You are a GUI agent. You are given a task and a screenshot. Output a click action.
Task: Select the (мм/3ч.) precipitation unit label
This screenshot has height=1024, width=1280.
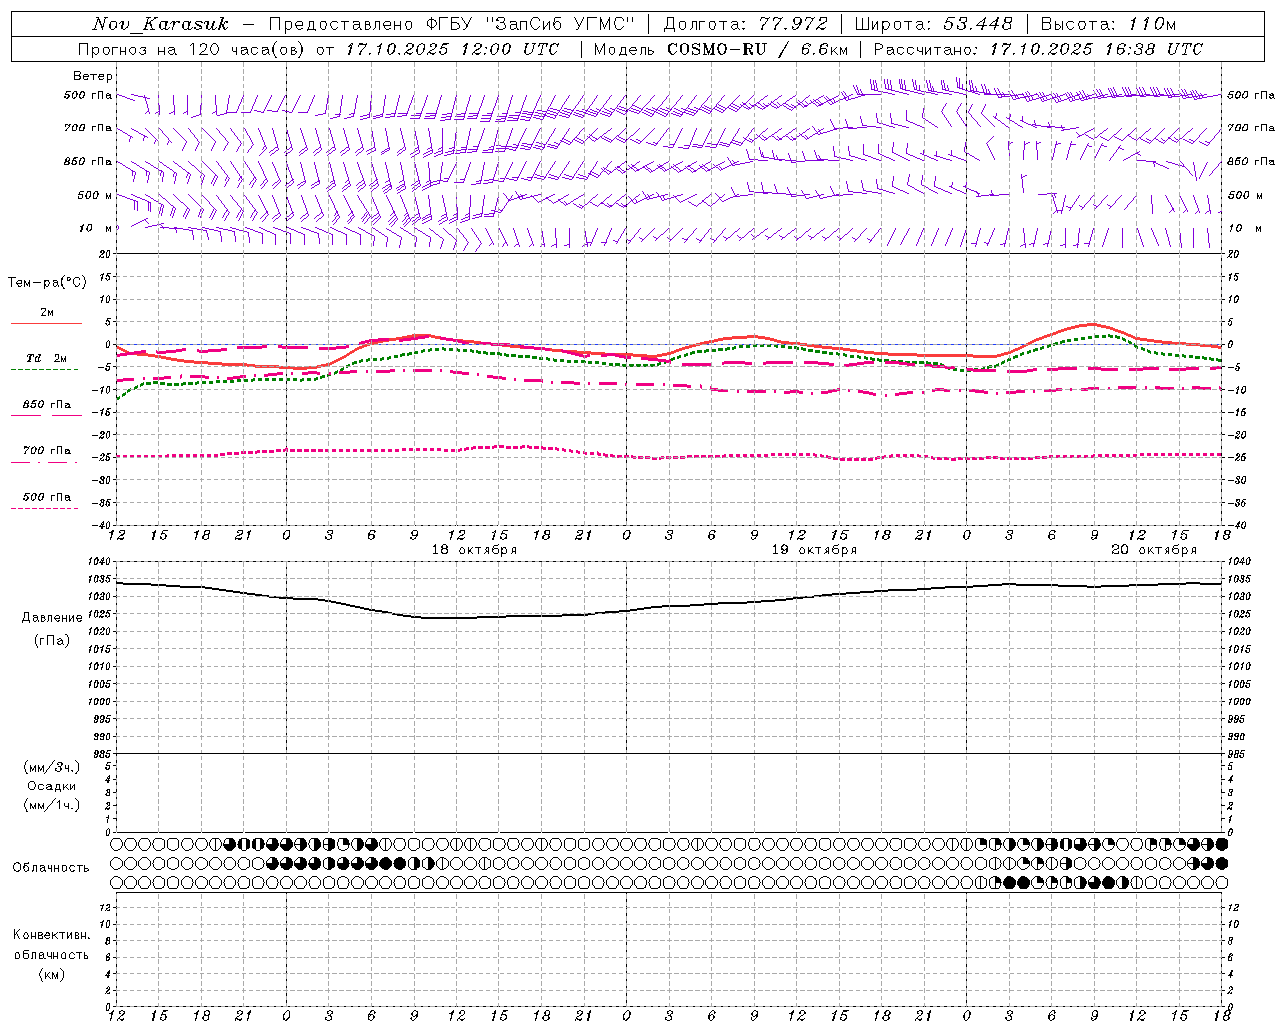(x=52, y=767)
